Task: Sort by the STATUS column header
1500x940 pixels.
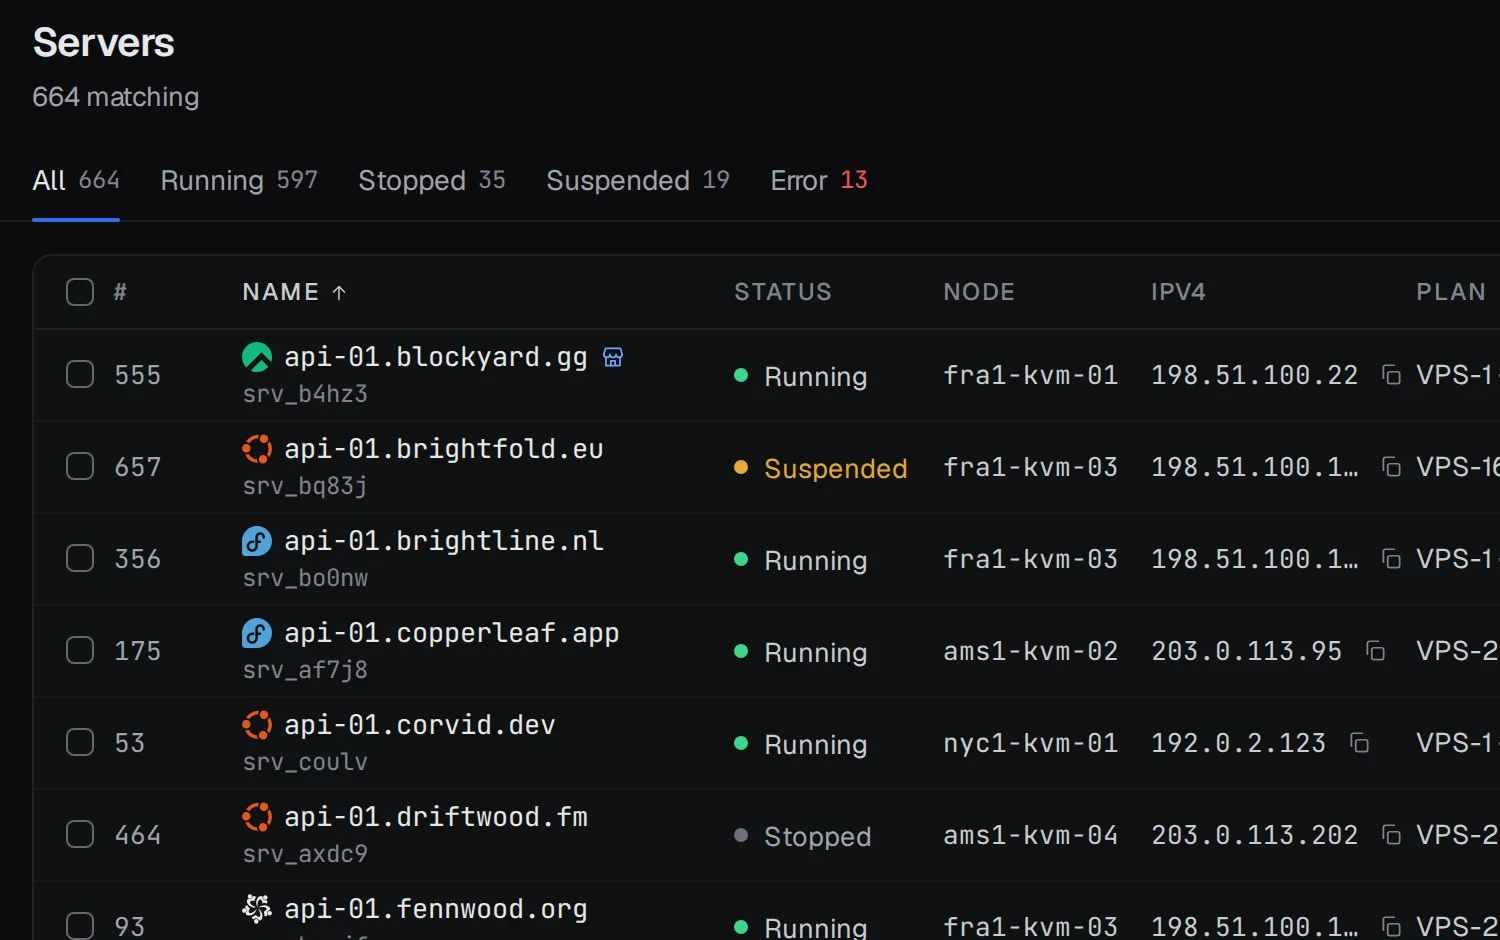Action: 783,292
